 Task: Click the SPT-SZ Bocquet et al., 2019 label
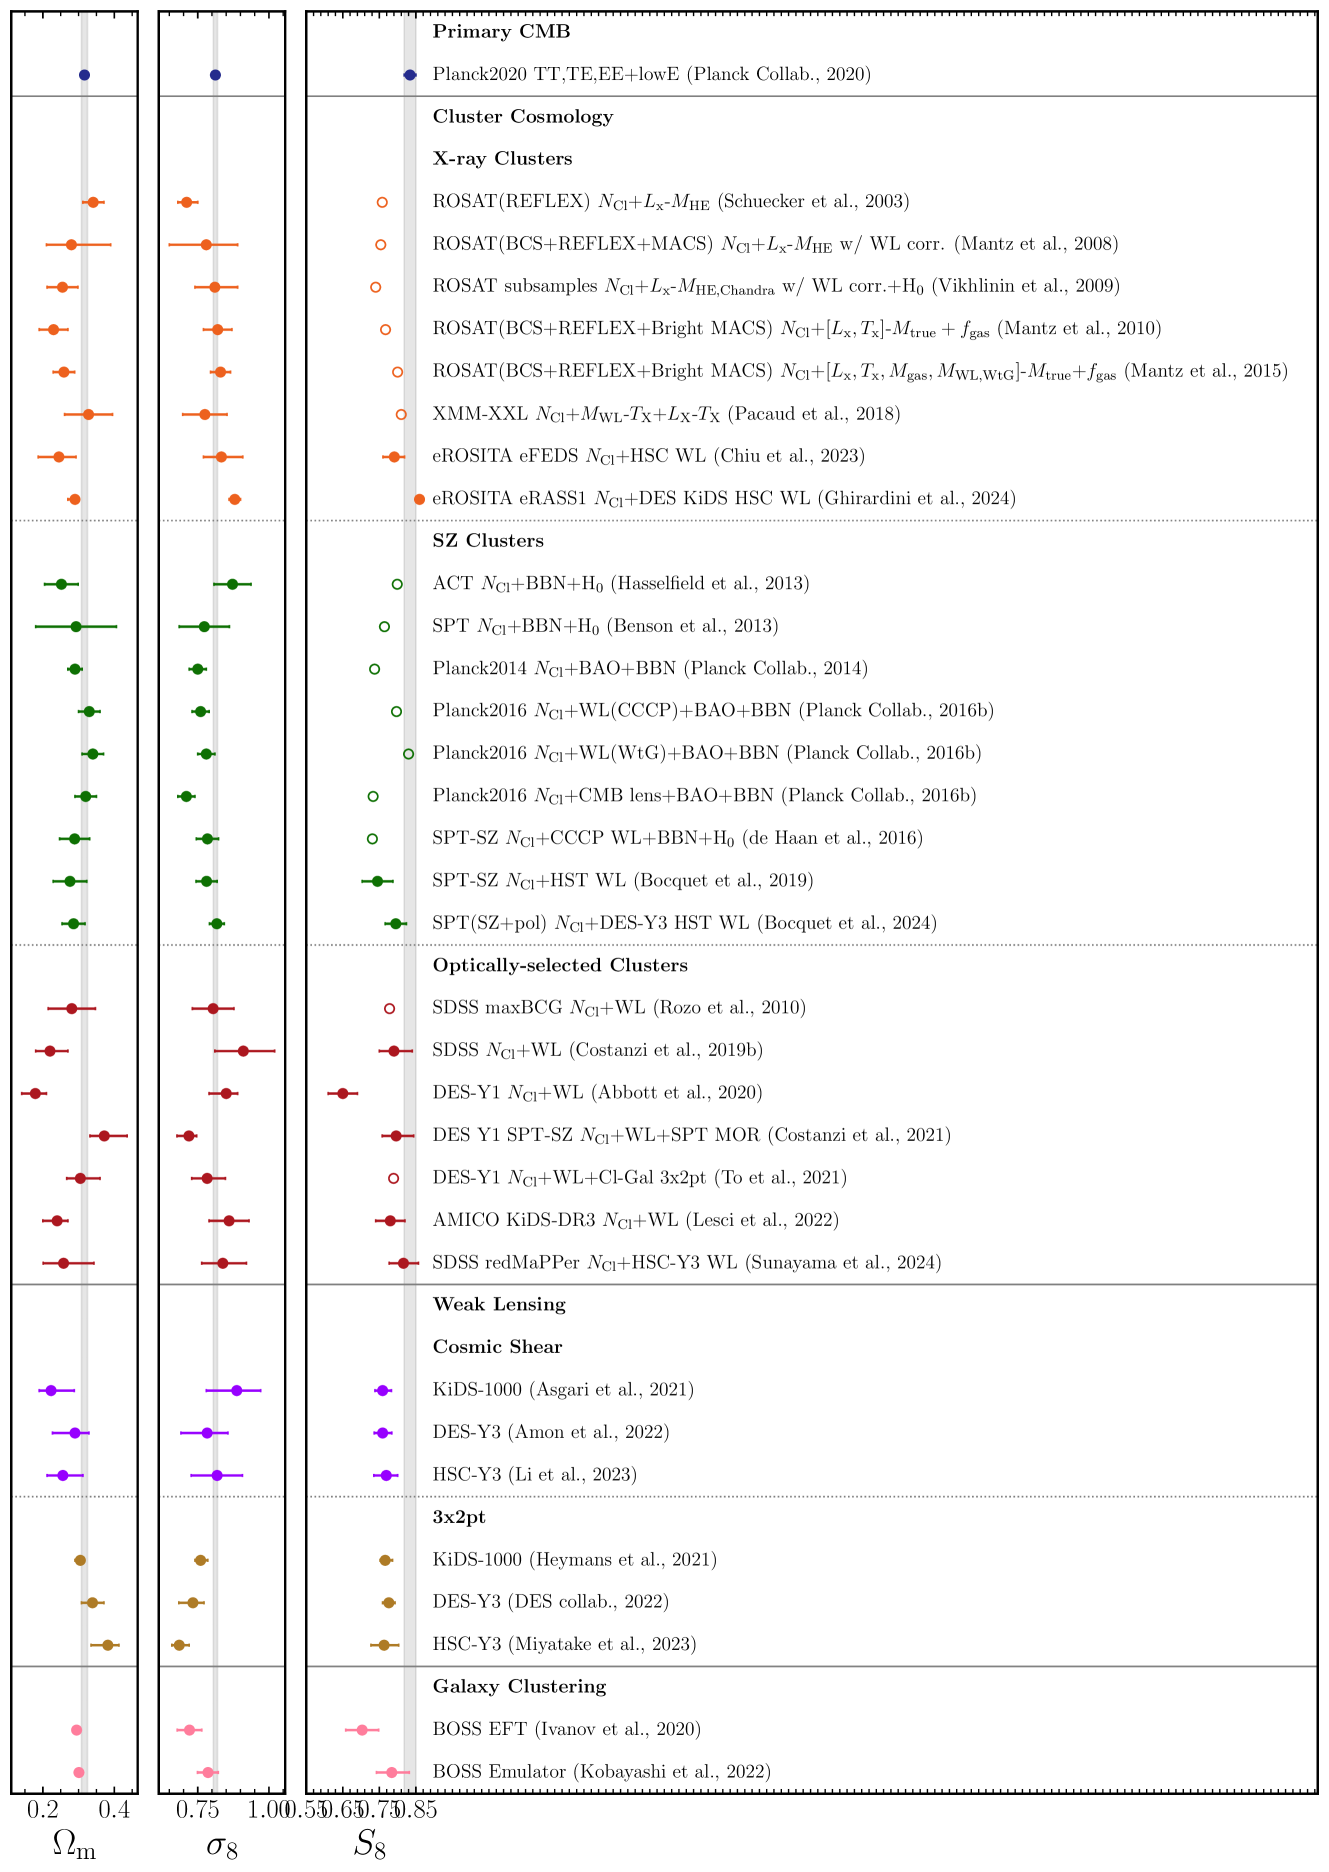(x=623, y=881)
